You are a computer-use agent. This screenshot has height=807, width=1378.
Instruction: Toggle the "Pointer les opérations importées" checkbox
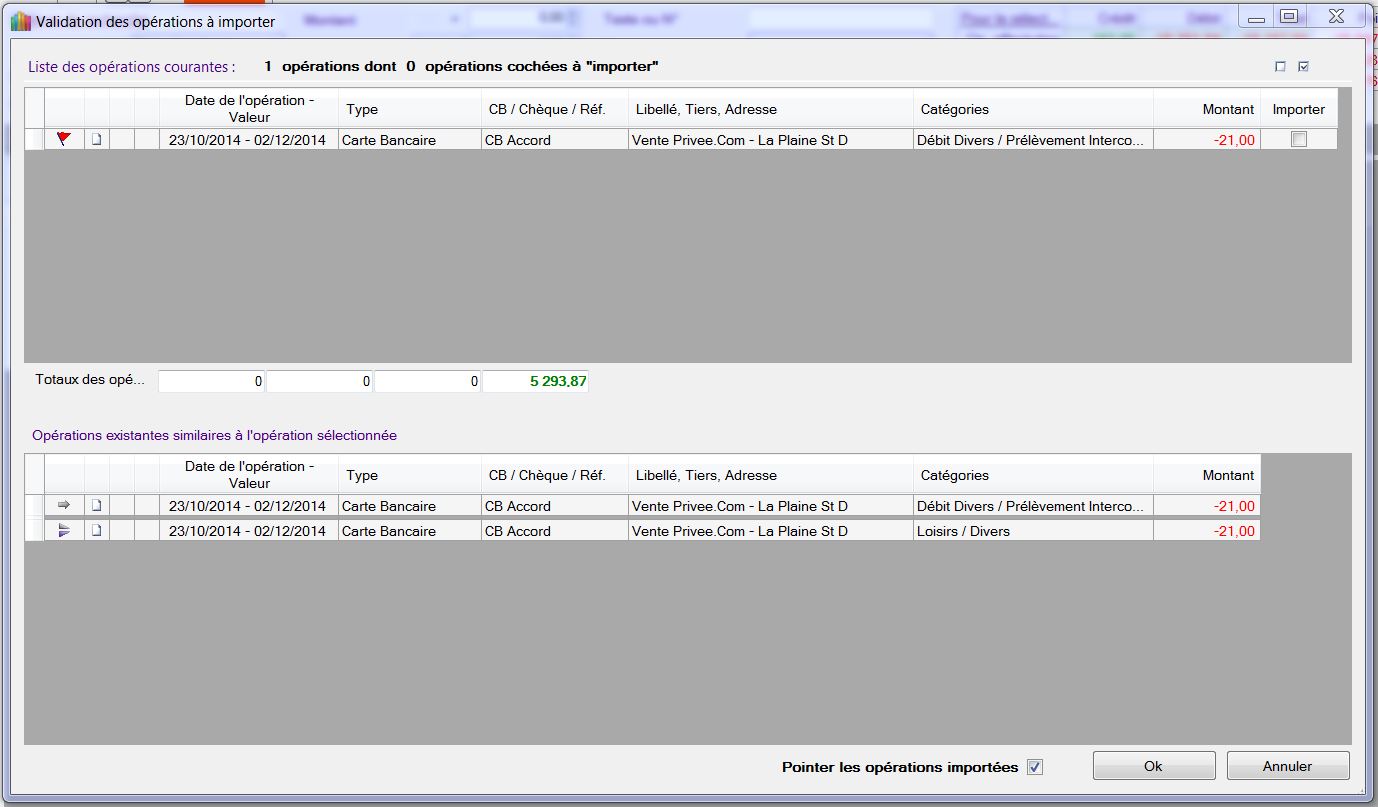coord(1035,767)
